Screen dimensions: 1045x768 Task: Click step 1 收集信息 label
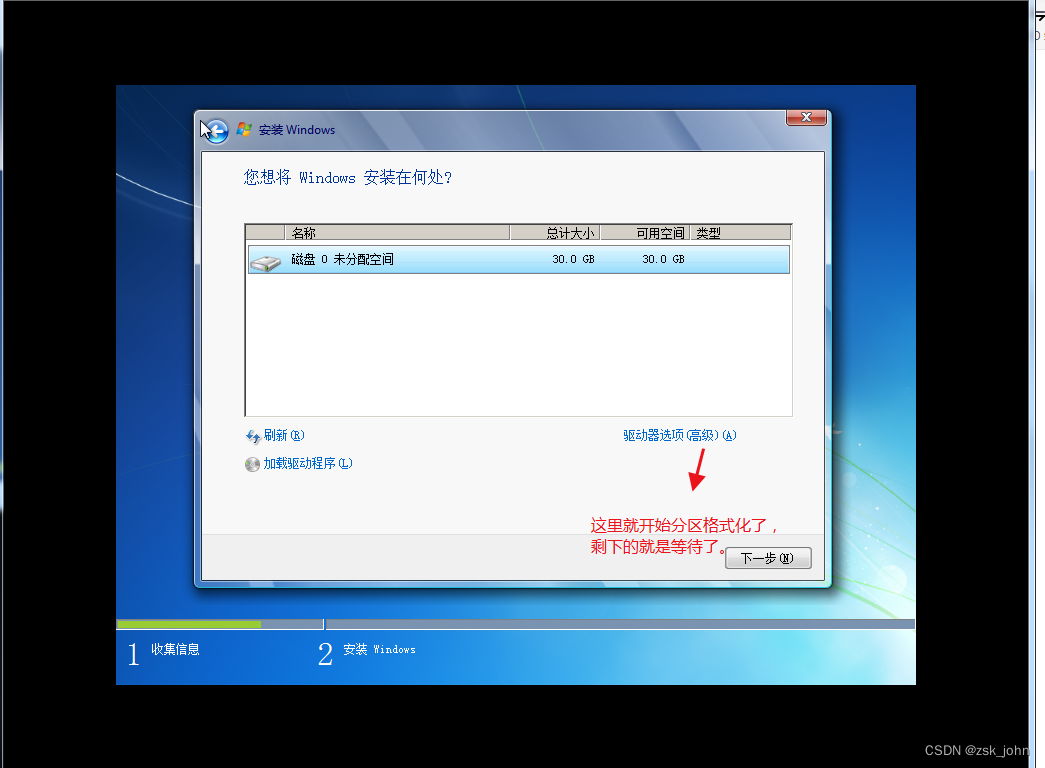[x=175, y=649]
